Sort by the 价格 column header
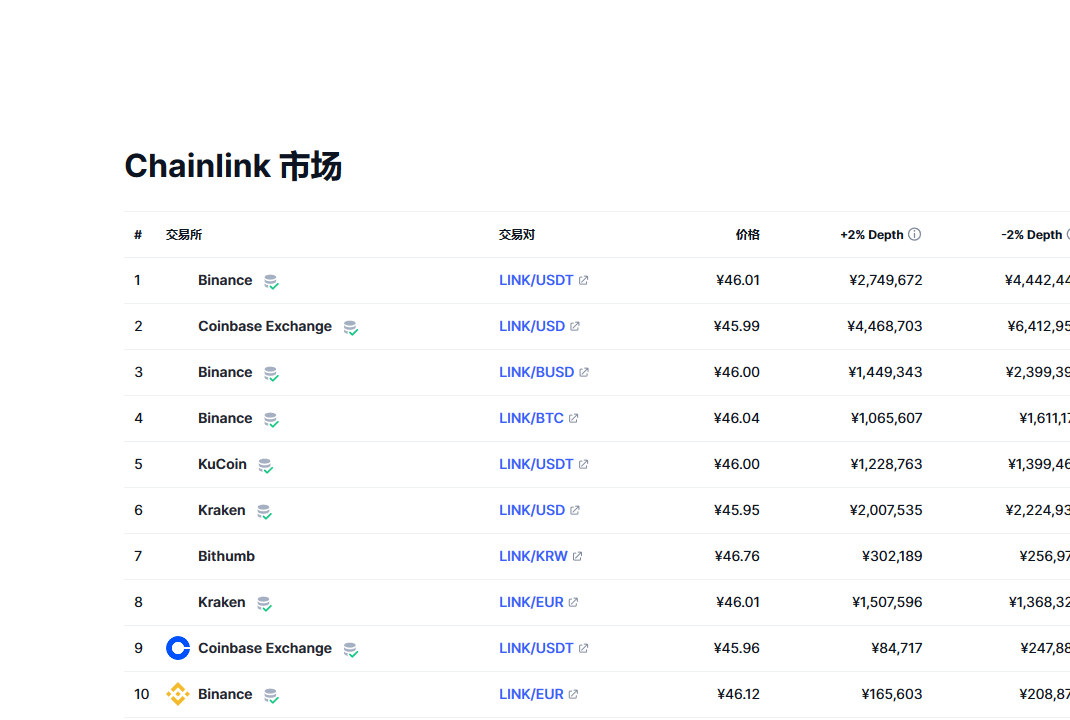 (x=747, y=235)
